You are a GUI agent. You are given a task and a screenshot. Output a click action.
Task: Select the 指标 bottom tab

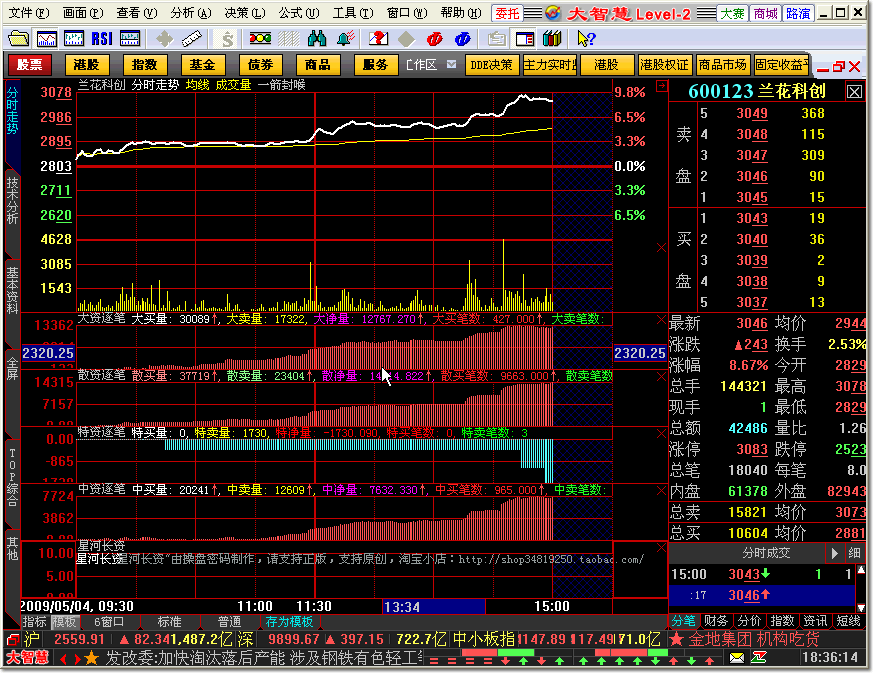point(35,621)
